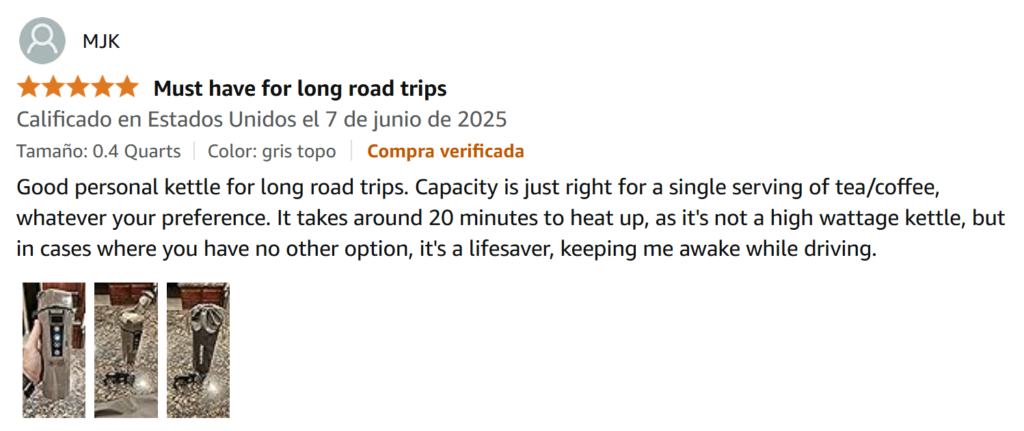This screenshot has width=1024, height=431.
Task: Open the MJK reviewer profile name
Action: [101, 42]
